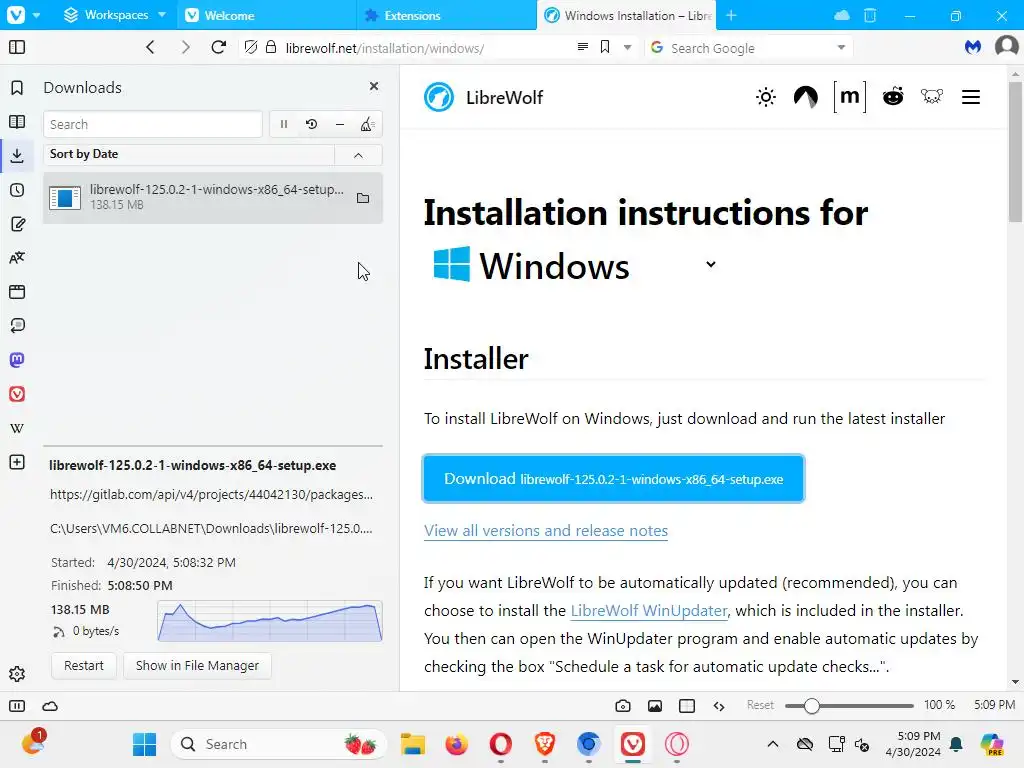This screenshot has width=1024, height=768.
Task: Click Download librewolf setup.exe button
Action: pyautogui.click(x=613, y=479)
